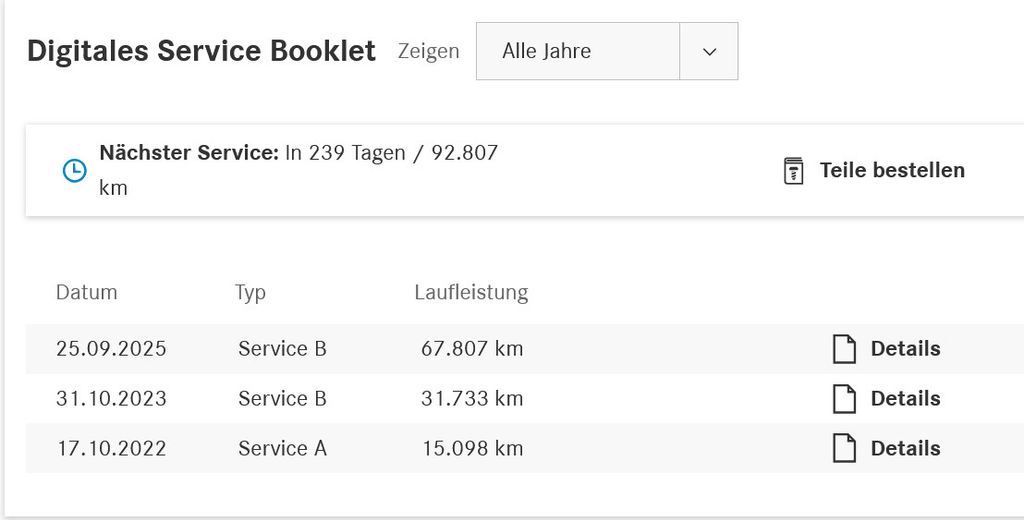Screen dimensions: 1024x520
Task: Click the Zeigen label
Action: pos(428,51)
